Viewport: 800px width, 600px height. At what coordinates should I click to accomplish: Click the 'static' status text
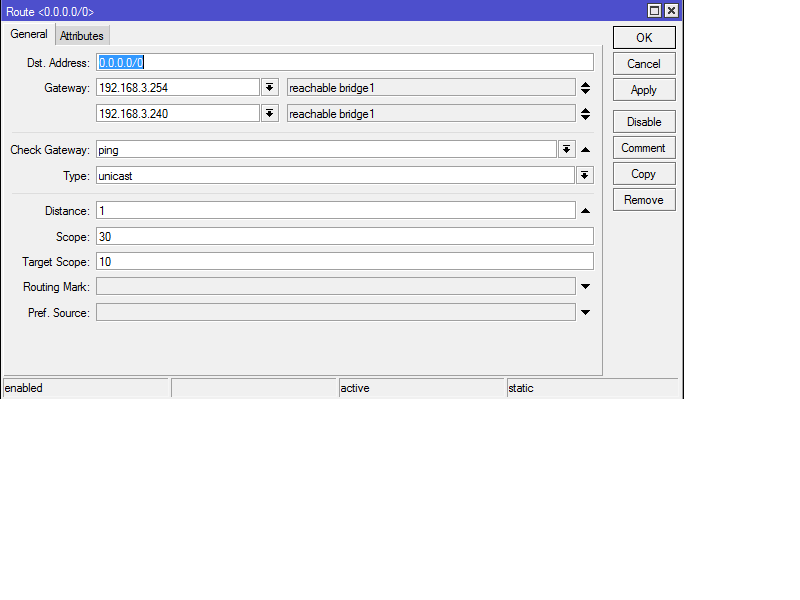(x=520, y=388)
